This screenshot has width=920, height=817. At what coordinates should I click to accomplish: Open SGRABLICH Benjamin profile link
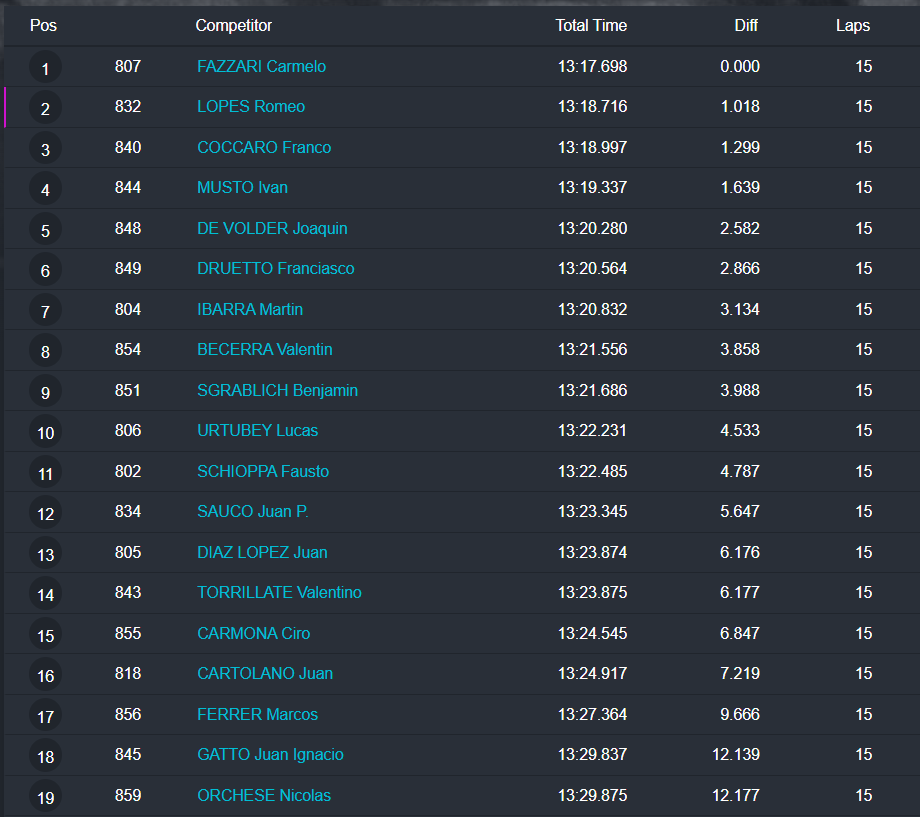[x=277, y=391]
